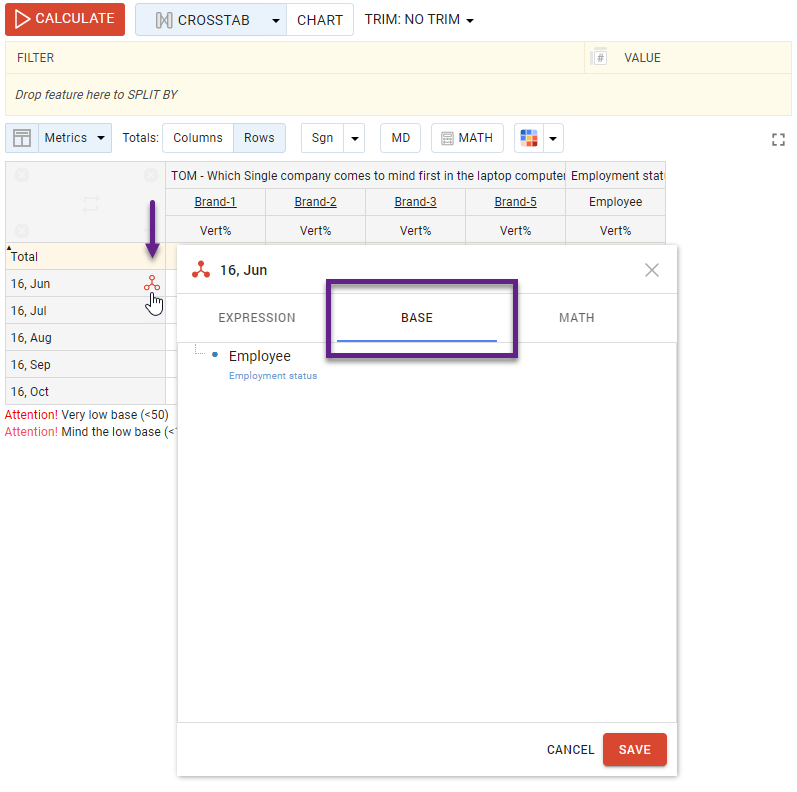Open the Sgn options dropdown arrow
This screenshot has height=792, width=797.
coord(355,138)
